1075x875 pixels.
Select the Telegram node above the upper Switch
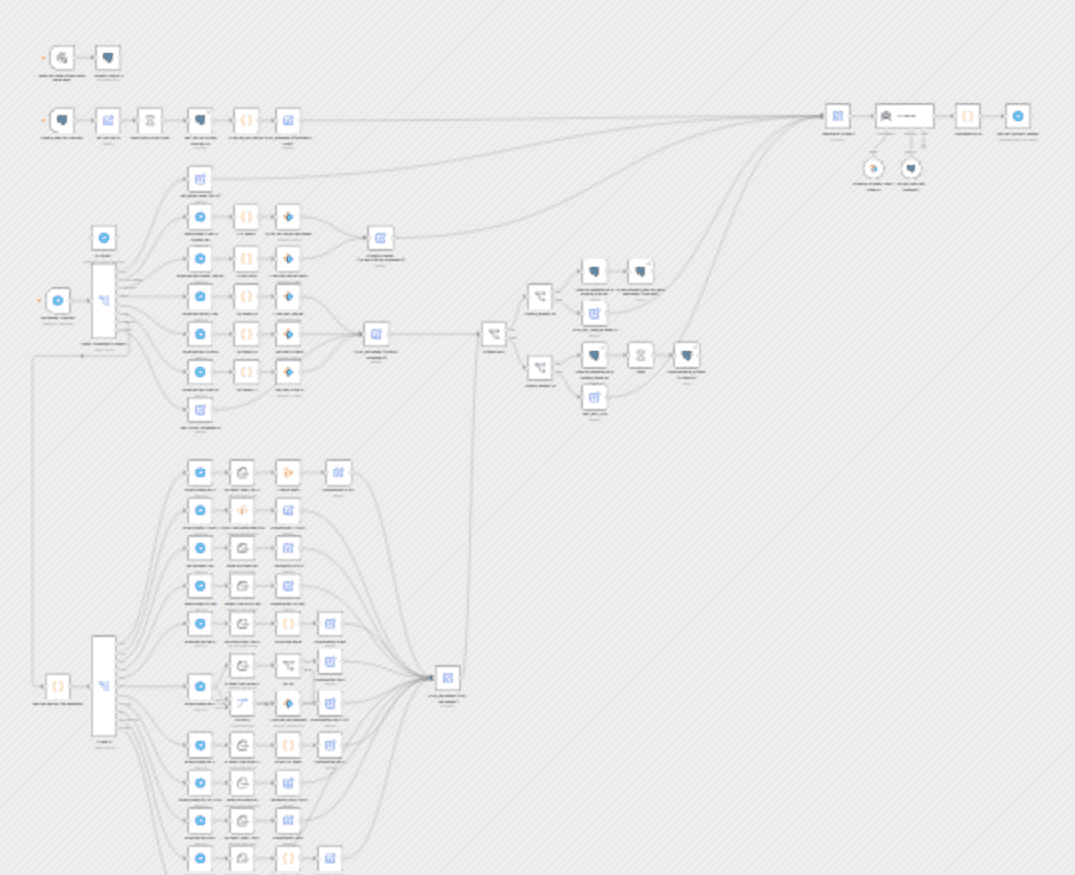[104, 238]
